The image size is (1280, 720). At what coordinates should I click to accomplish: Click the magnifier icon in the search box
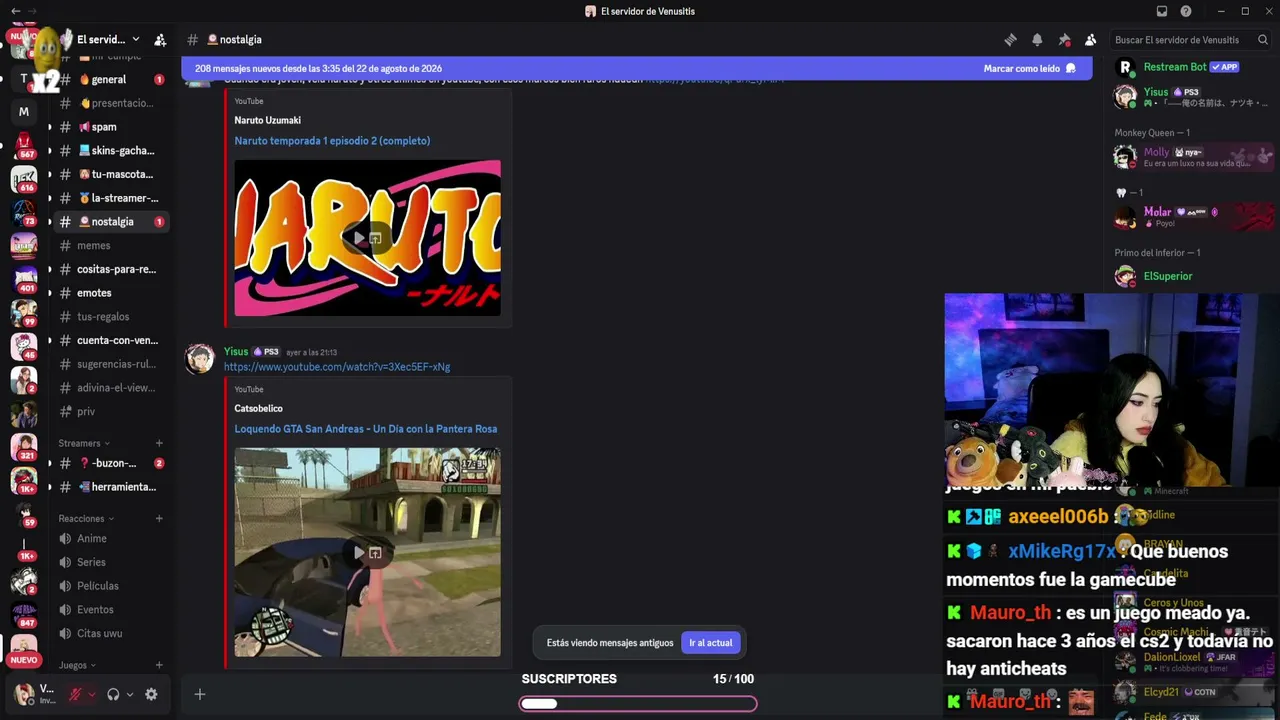click(1263, 40)
